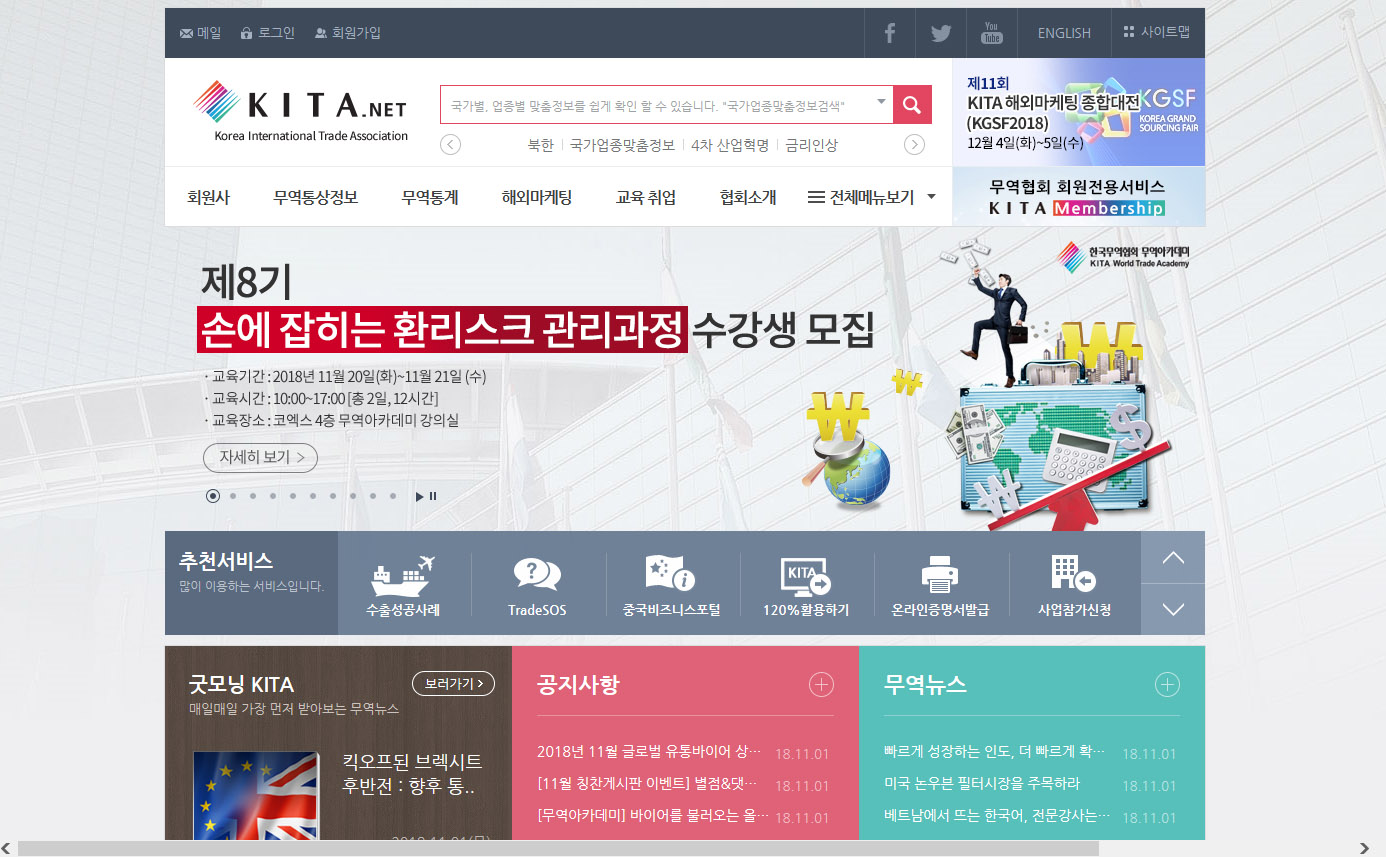Show previous recommended services (up chevron)
The height and width of the screenshot is (857, 1386).
tap(1173, 557)
